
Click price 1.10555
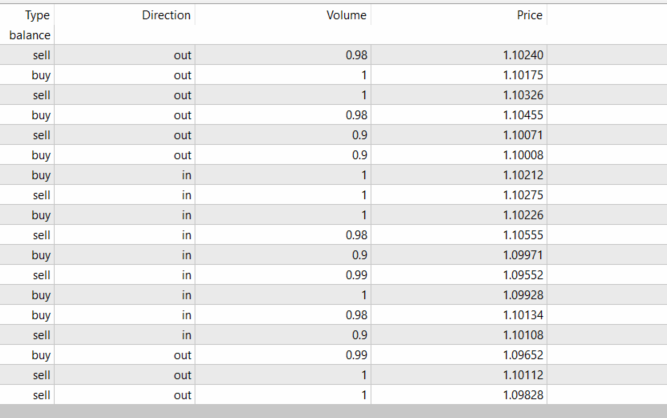coord(523,235)
